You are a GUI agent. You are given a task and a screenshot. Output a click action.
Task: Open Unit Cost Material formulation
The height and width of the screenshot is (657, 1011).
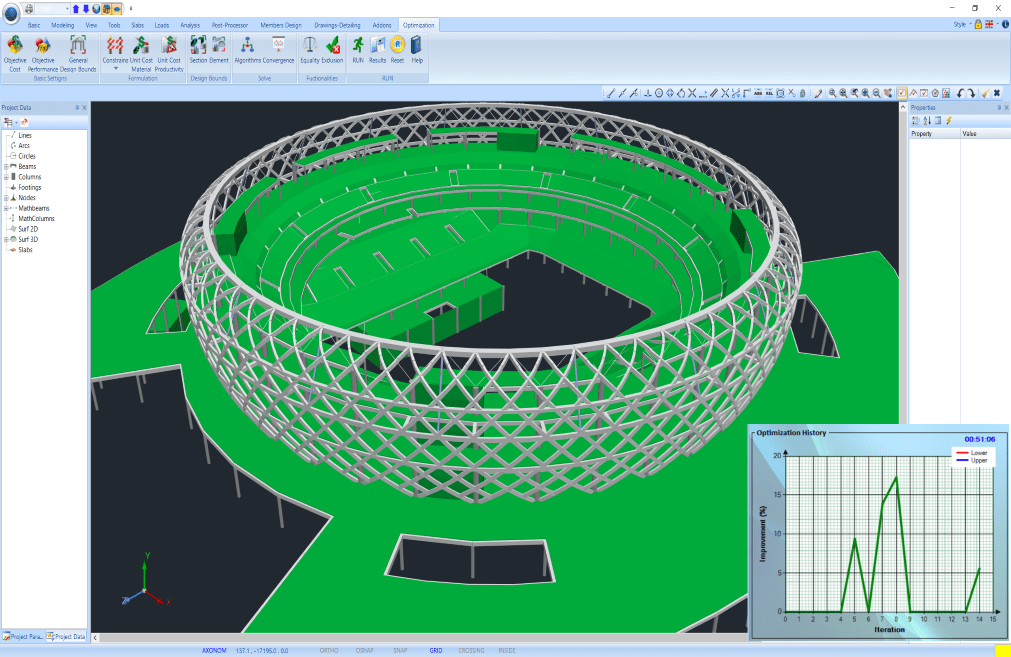point(141,54)
